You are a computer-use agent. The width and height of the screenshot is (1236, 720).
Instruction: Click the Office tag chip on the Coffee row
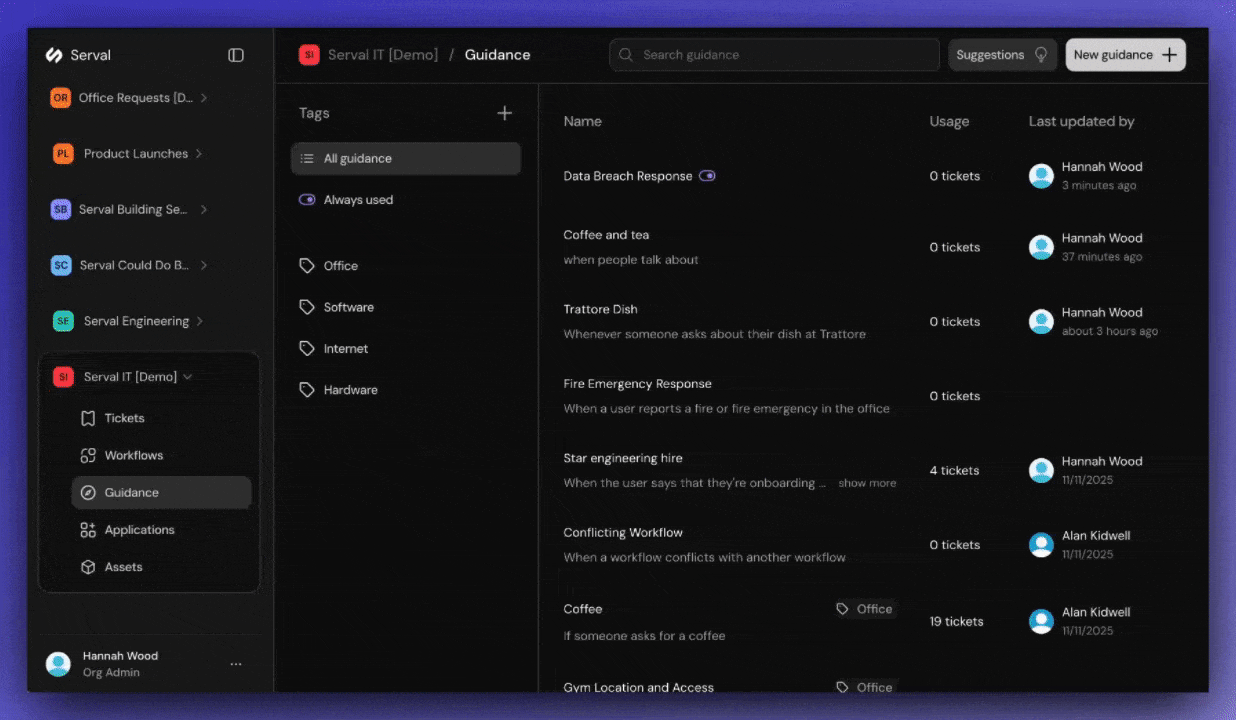tap(865, 609)
